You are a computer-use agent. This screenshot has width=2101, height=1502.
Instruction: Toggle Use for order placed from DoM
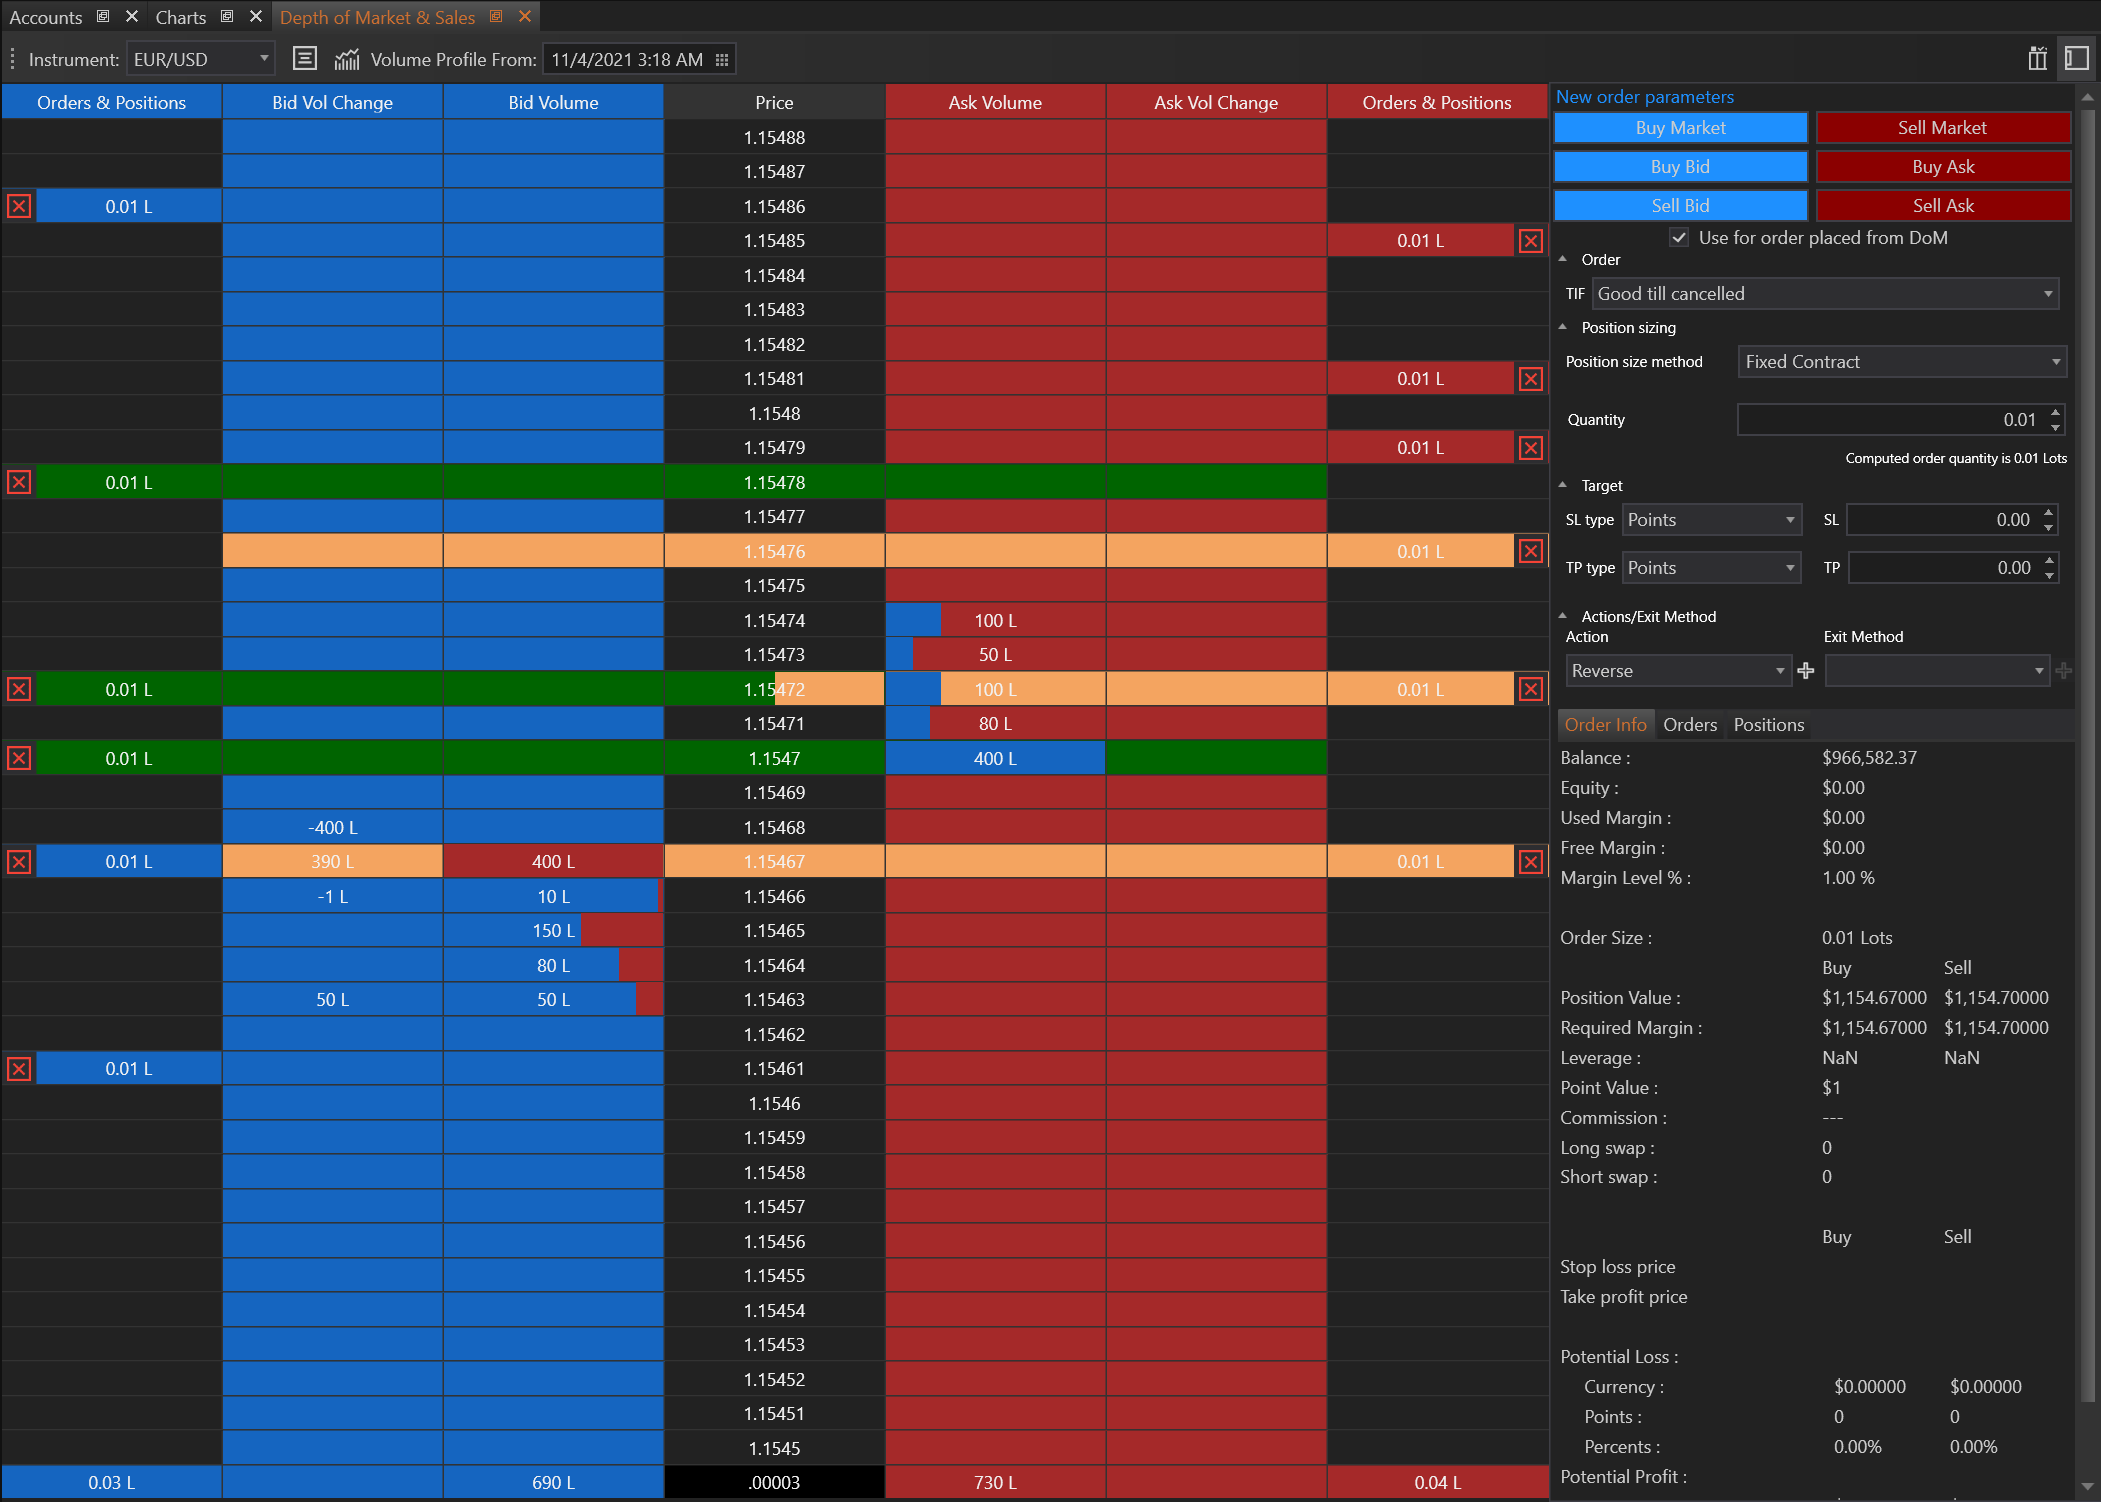tap(1679, 238)
